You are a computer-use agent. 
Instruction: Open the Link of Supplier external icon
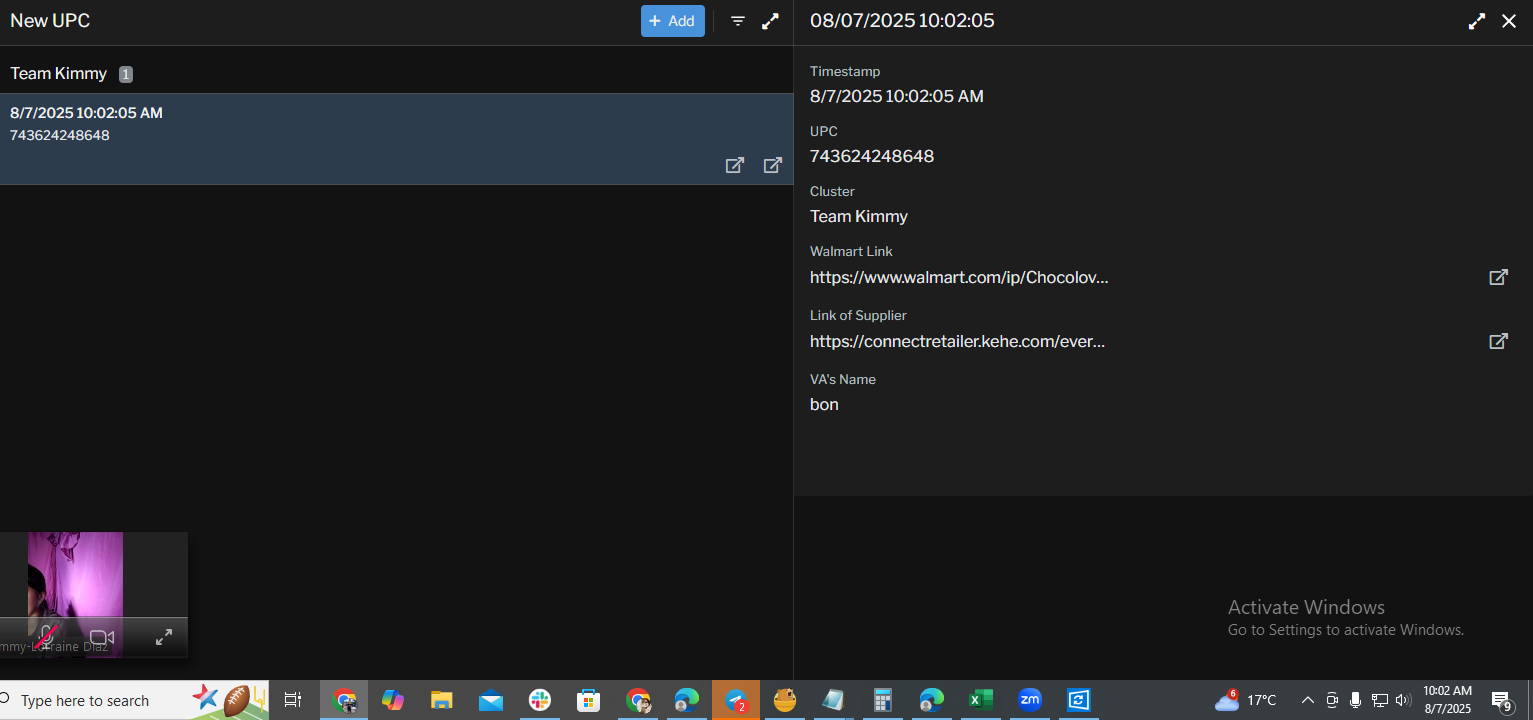tap(1498, 341)
